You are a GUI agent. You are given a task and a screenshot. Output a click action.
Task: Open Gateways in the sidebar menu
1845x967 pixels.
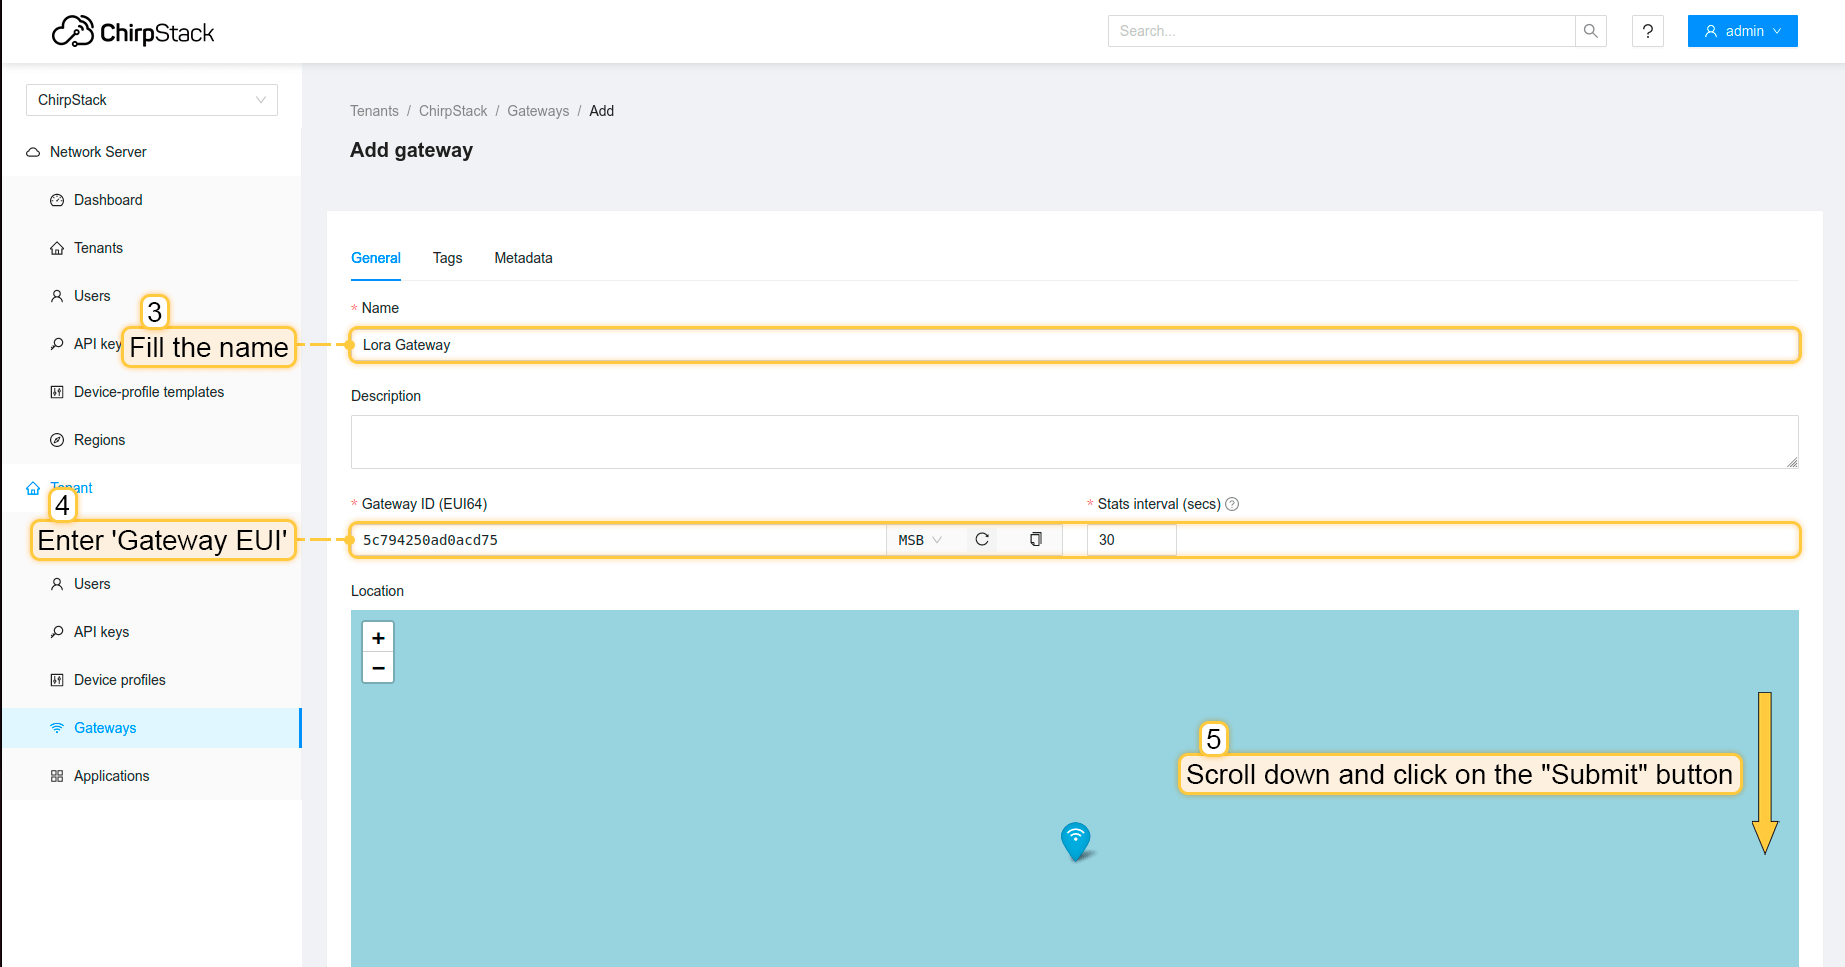(105, 728)
